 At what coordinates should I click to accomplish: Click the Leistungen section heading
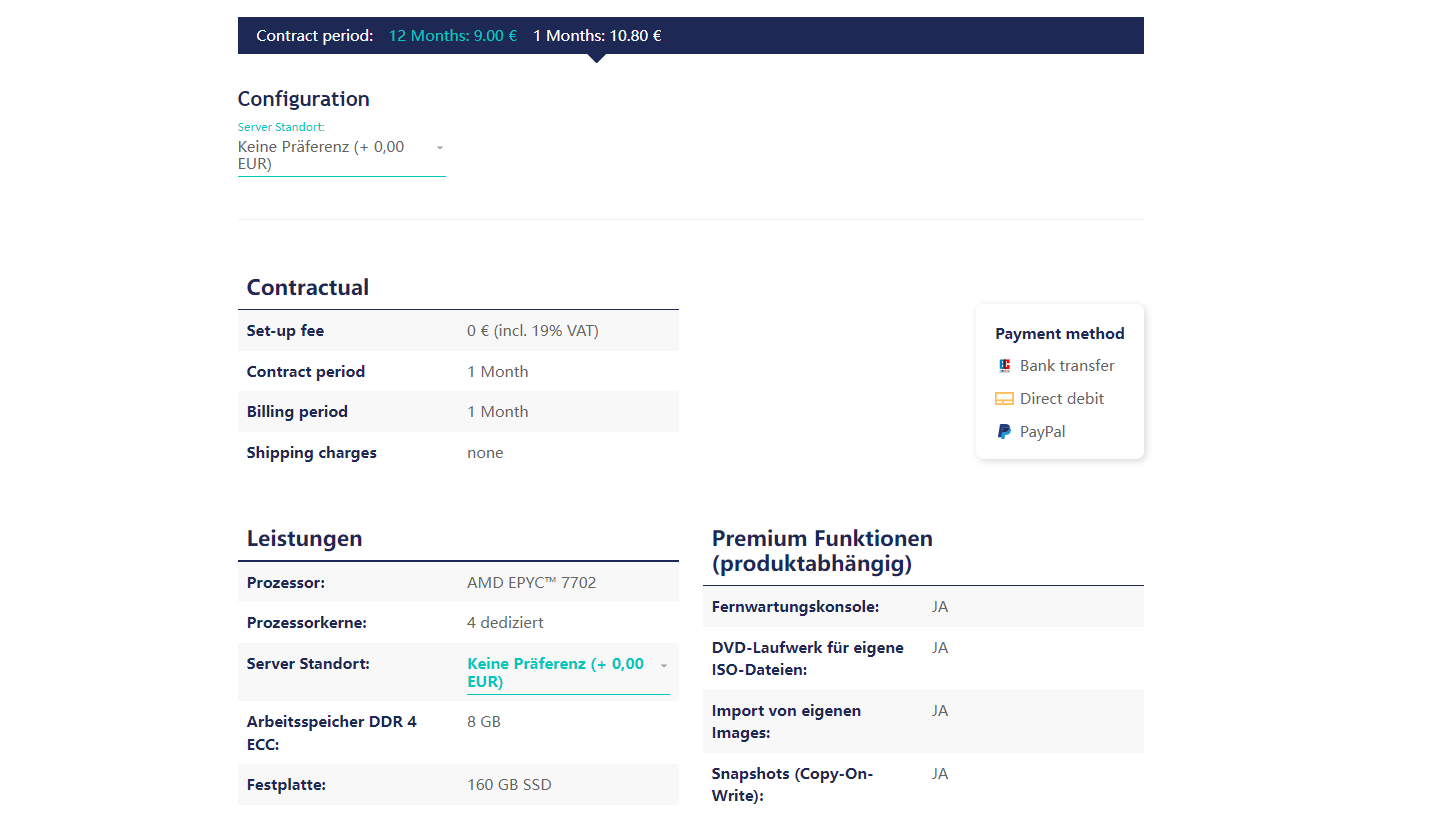[304, 539]
